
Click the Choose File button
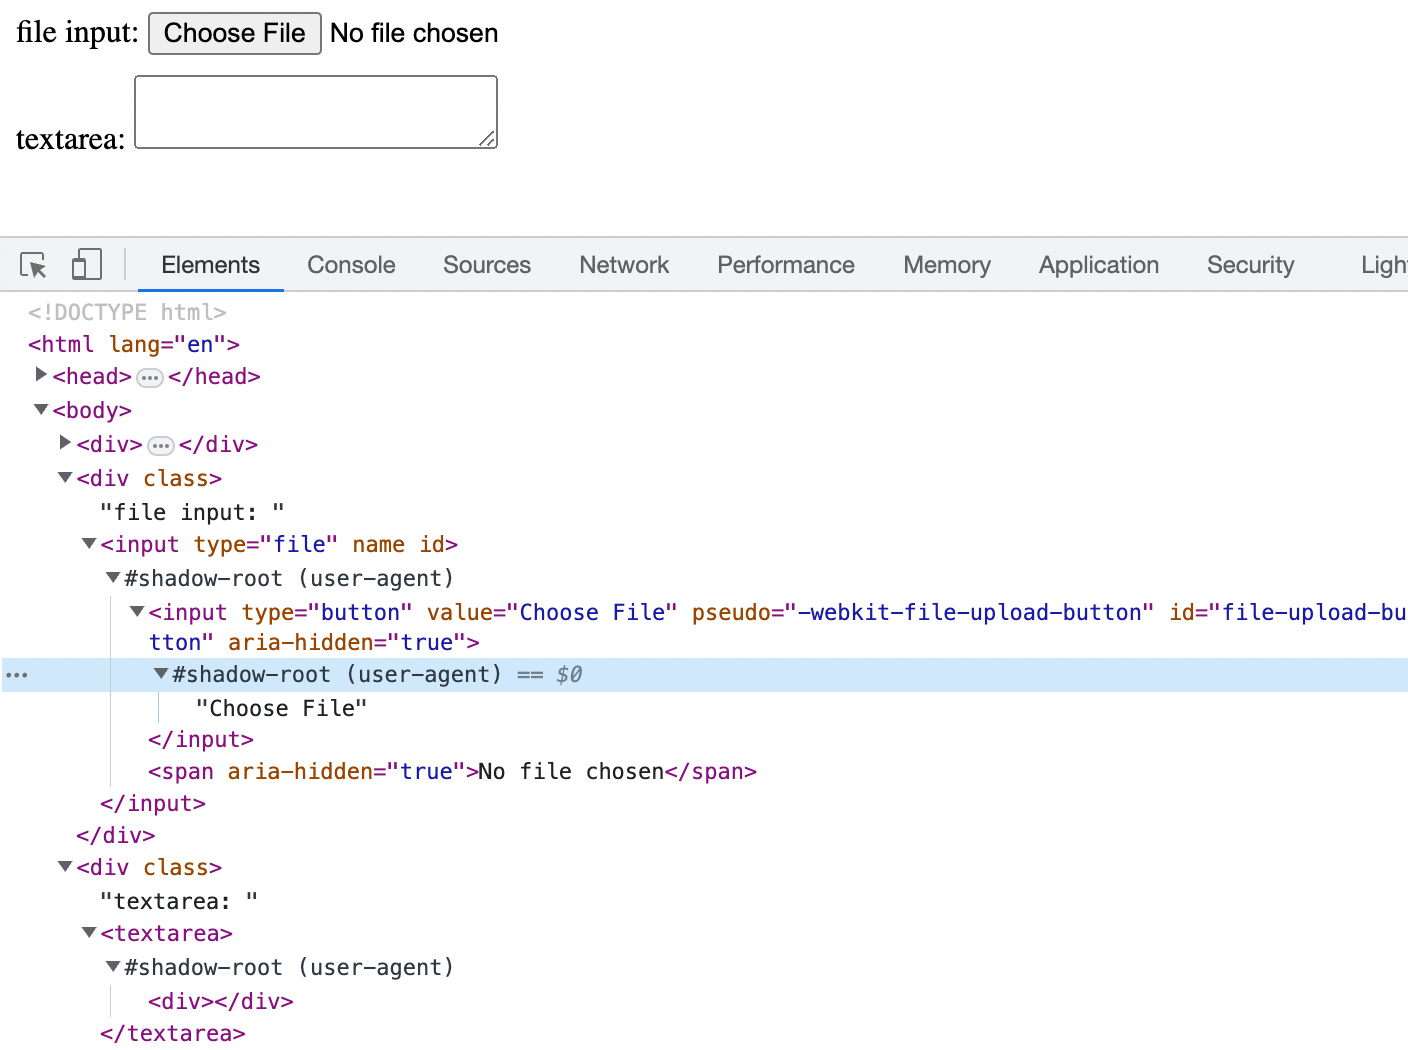(235, 33)
